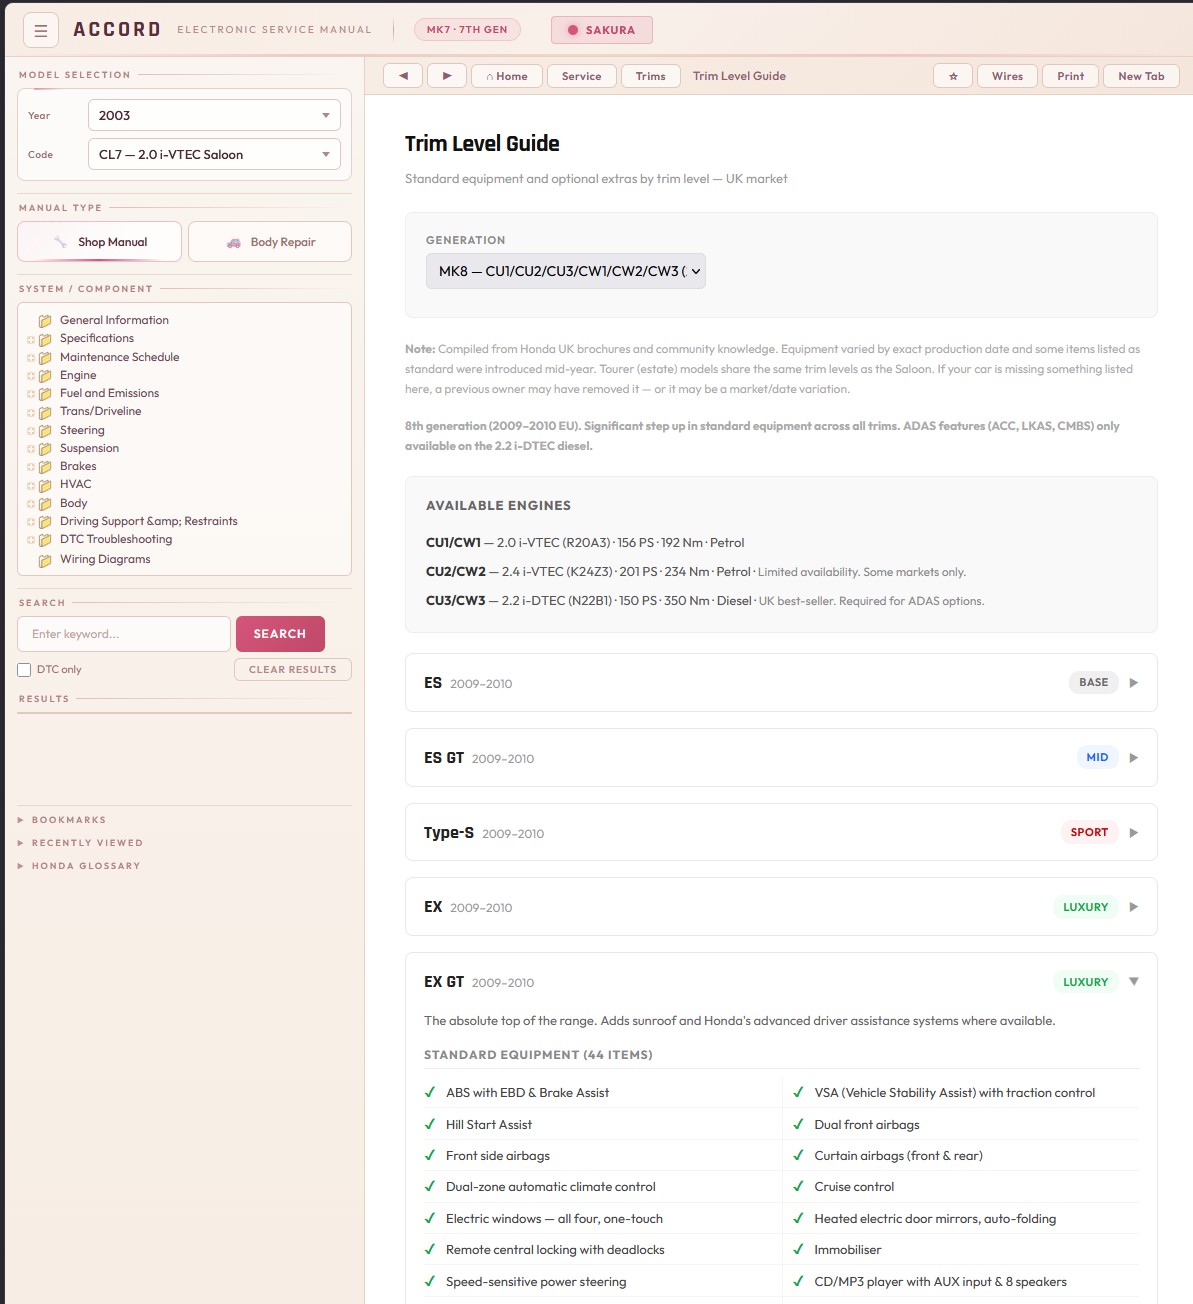Toggle the SAKURA theme button

point(601,30)
